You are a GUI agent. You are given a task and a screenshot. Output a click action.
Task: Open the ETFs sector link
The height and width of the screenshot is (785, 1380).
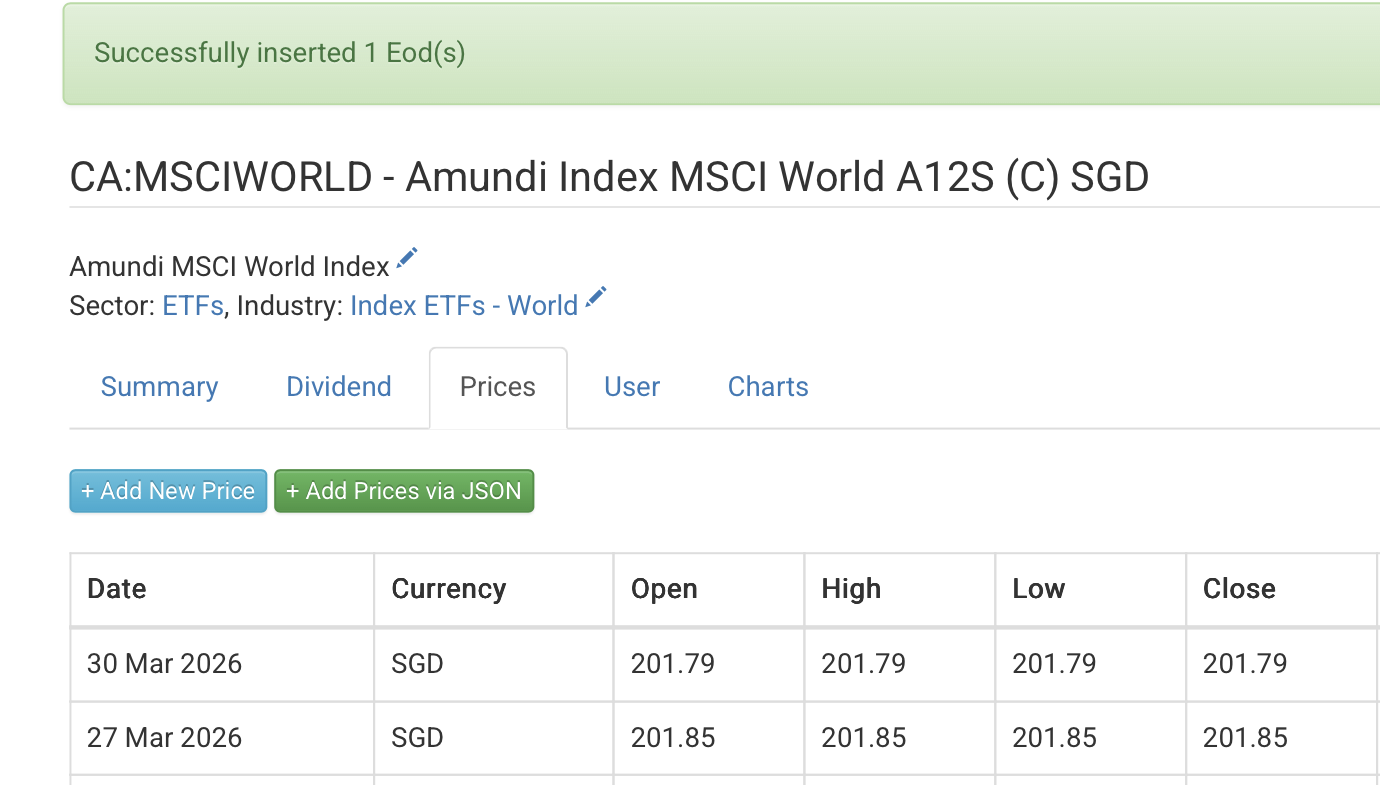pyautogui.click(x=193, y=306)
